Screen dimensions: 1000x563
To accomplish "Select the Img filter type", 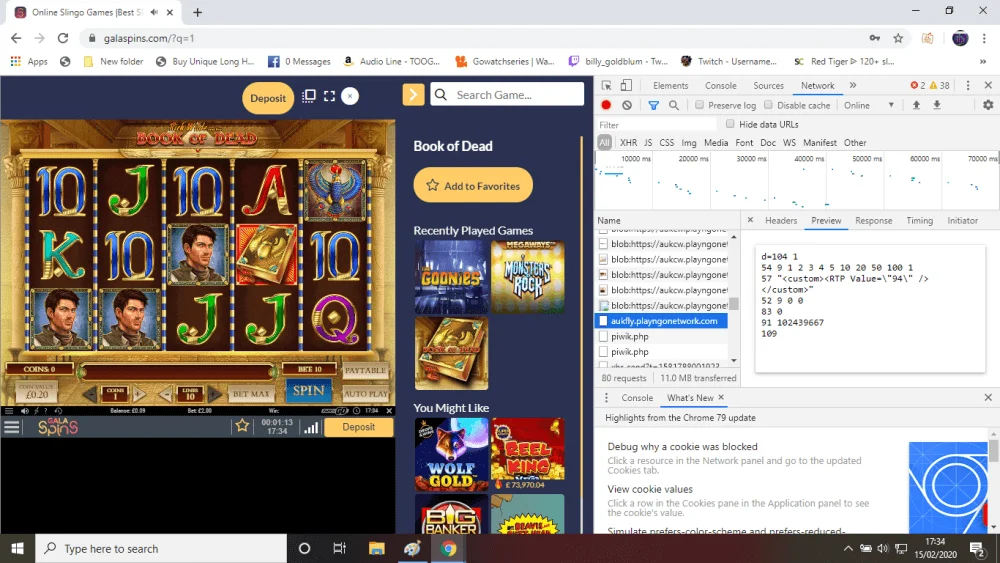I will (x=689, y=143).
